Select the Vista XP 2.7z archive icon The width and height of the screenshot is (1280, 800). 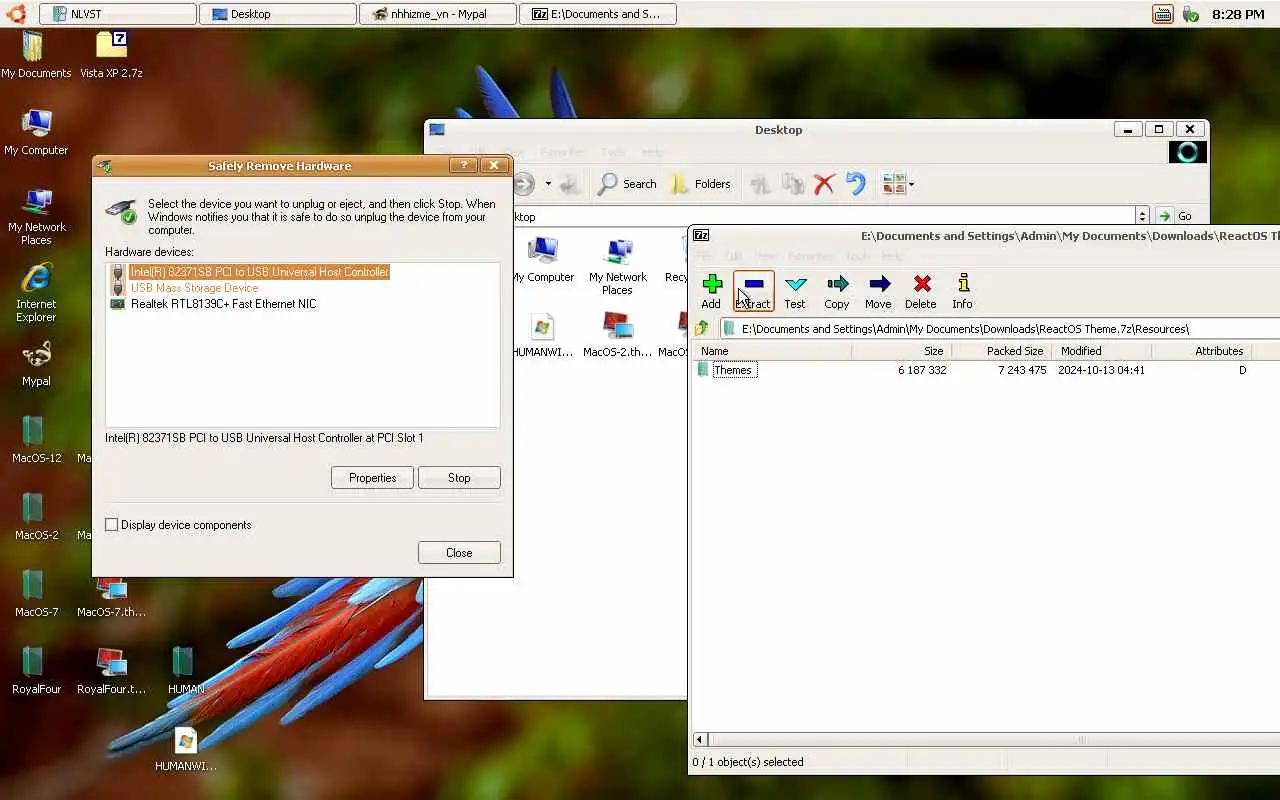point(111,54)
